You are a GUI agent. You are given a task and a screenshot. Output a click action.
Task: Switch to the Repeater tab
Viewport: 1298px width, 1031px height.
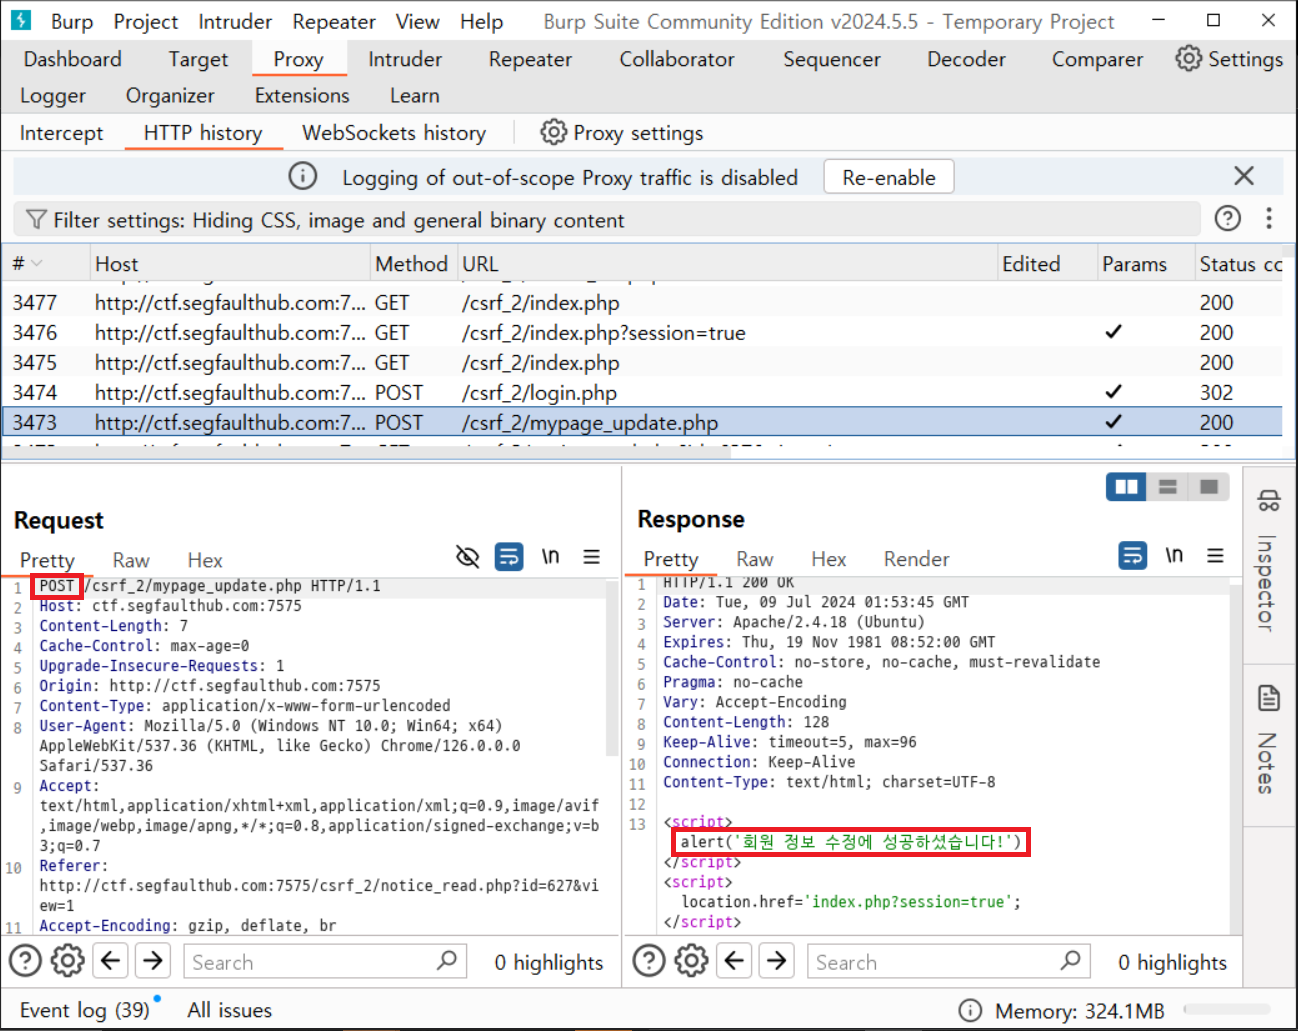click(x=530, y=59)
